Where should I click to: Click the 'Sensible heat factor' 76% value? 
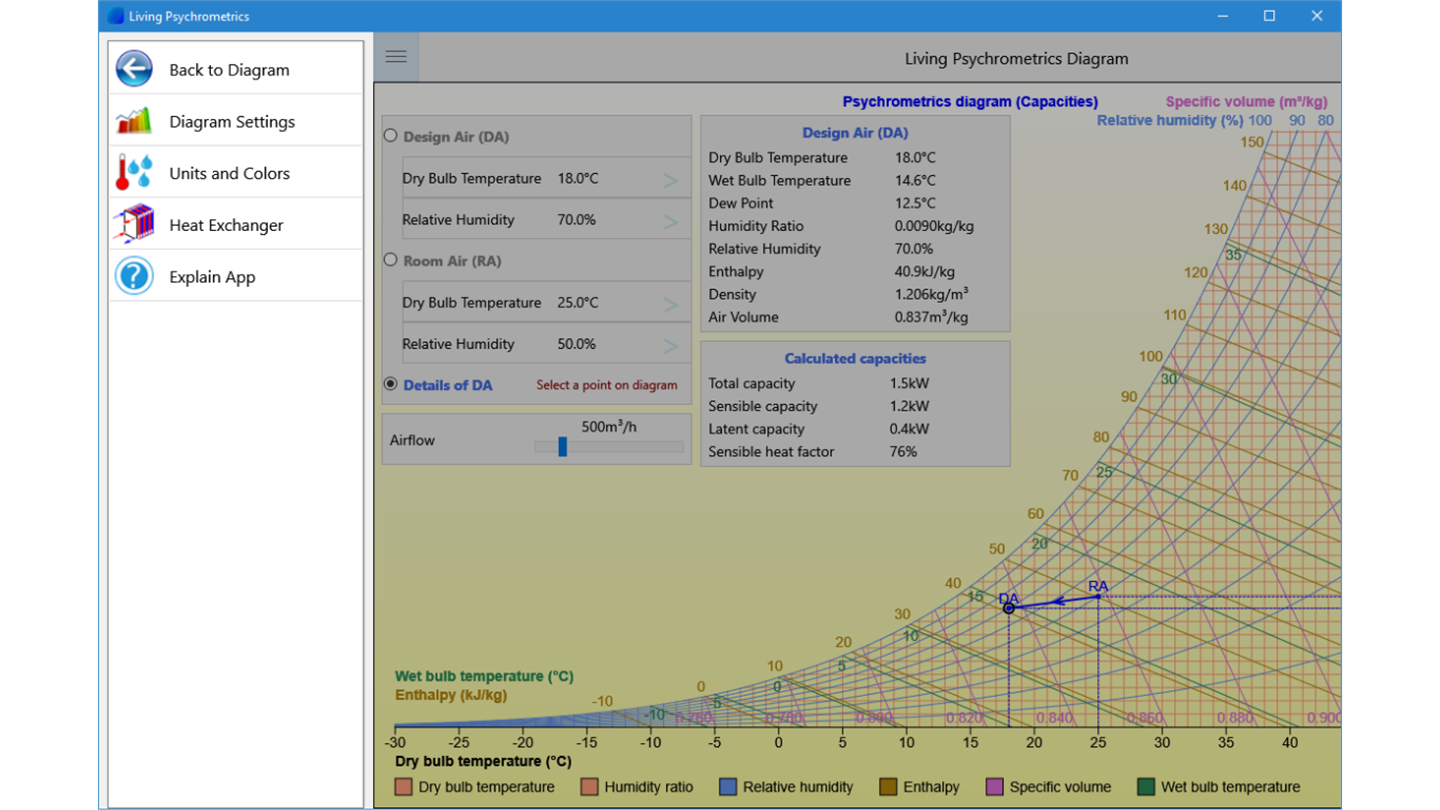tap(903, 452)
